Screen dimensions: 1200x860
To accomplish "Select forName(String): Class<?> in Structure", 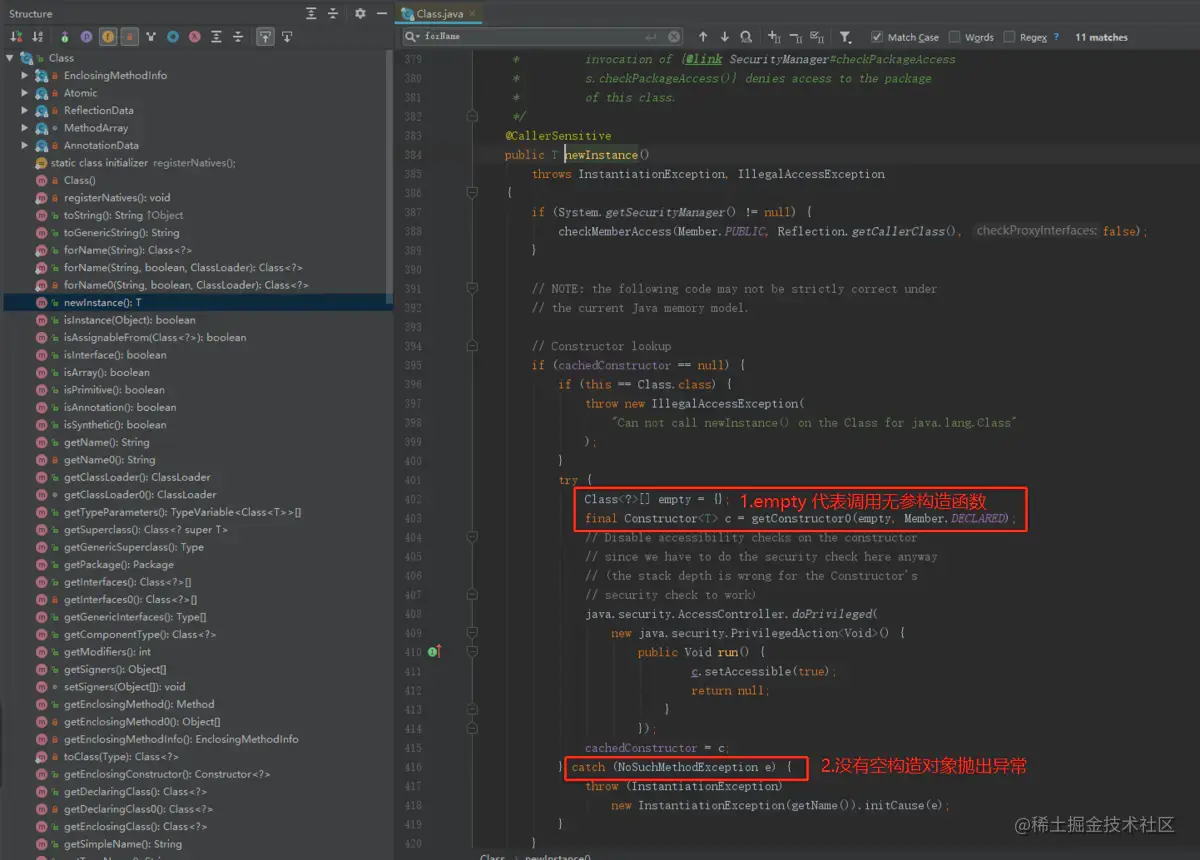I will (127, 250).
